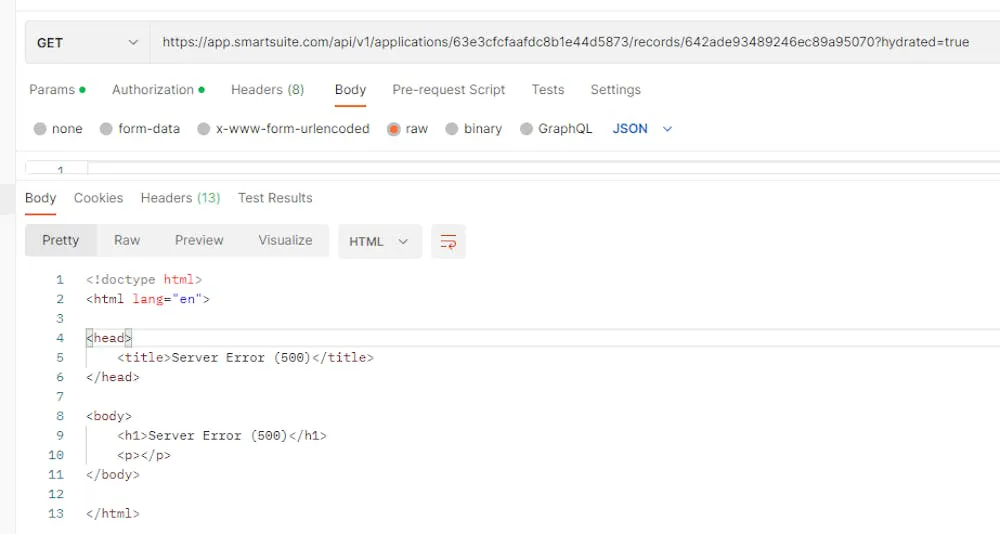Switch to the Tests tab

(548, 90)
